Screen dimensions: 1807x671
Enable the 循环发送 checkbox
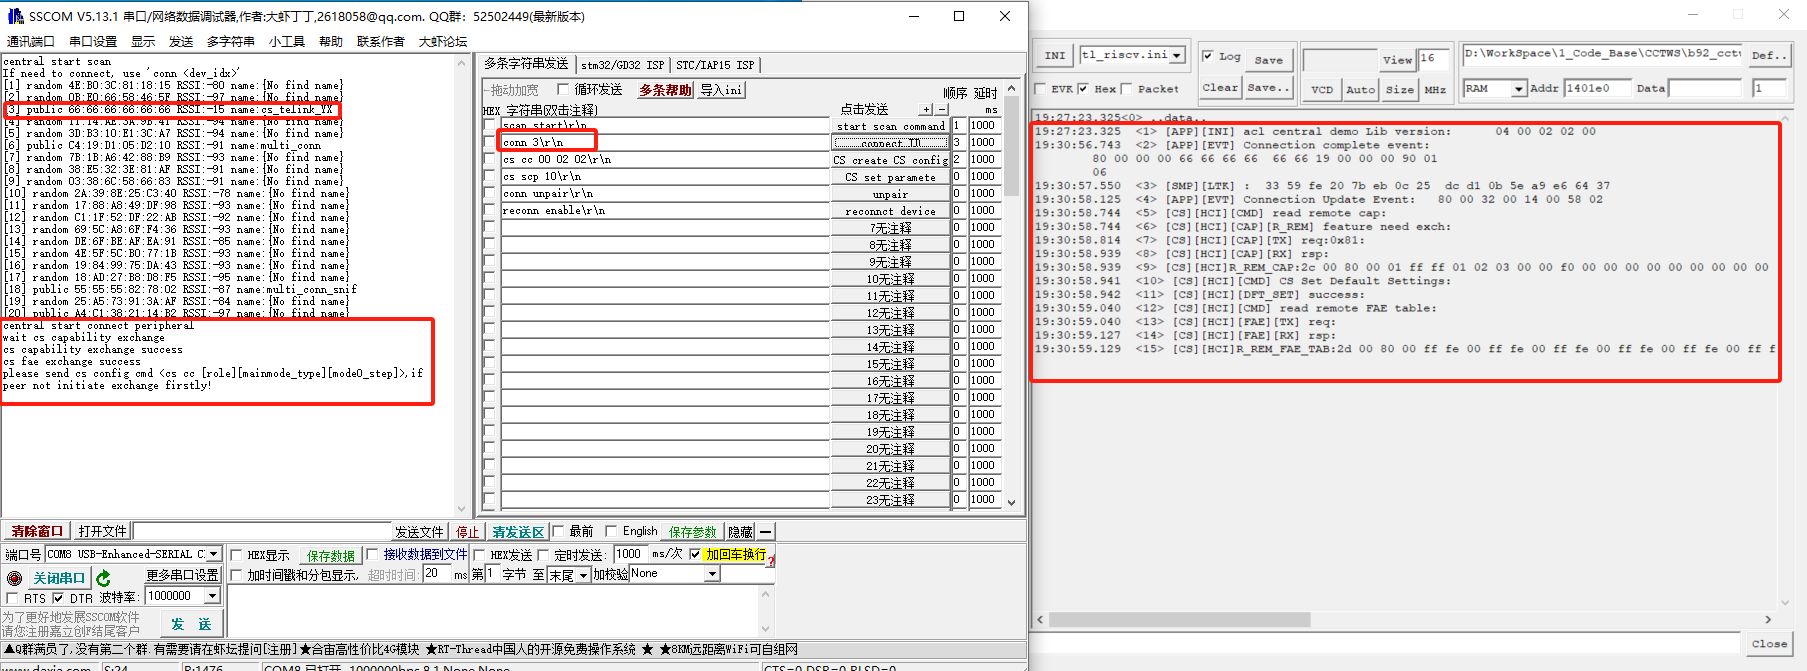click(563, 90)
